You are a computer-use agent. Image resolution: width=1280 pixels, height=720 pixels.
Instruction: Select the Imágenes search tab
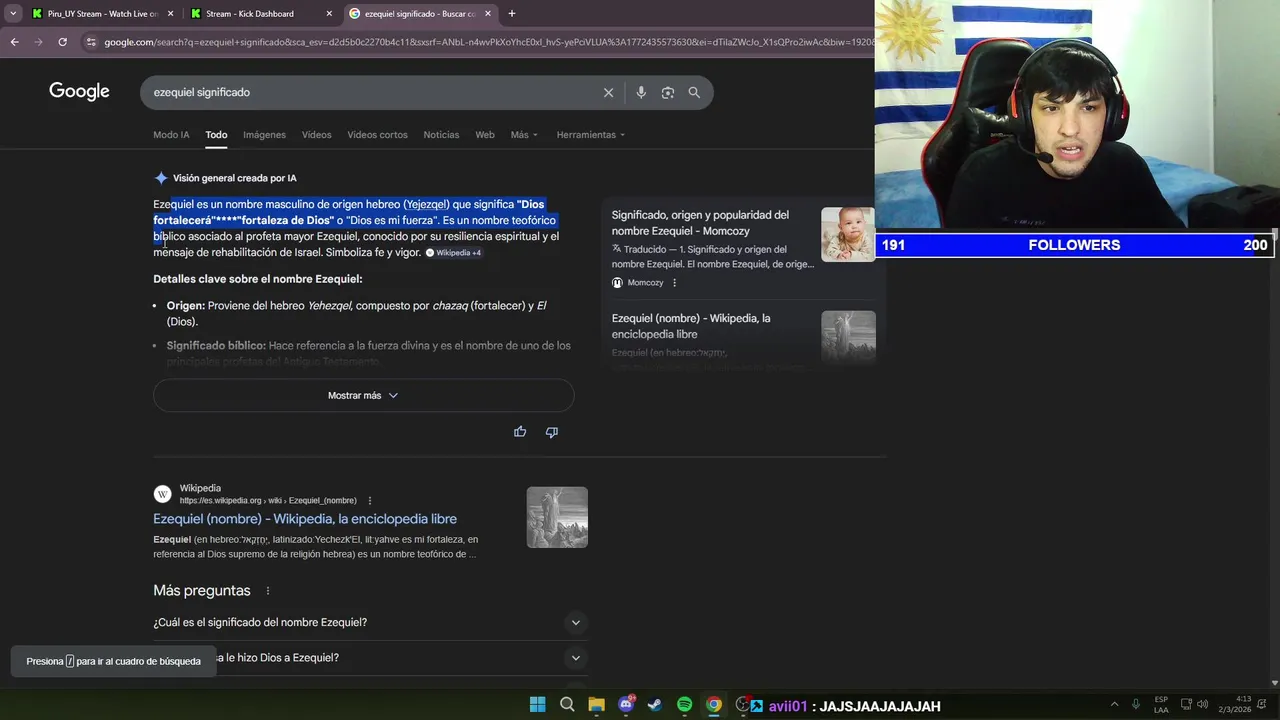(264, 135)
